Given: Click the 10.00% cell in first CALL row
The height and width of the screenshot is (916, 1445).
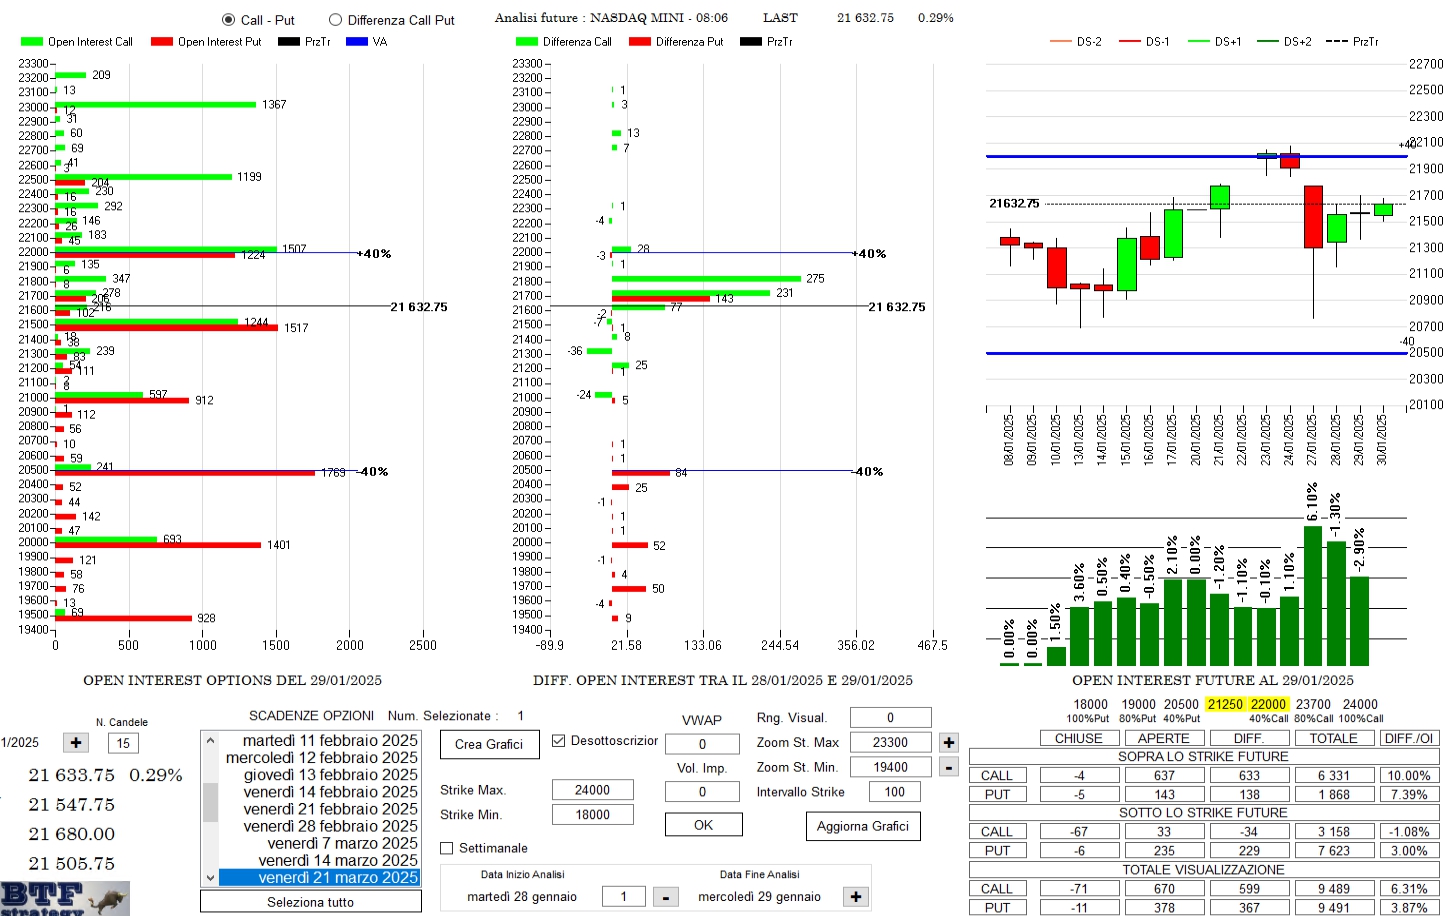Looking at the screenshot, I should tap(1408, 776).
